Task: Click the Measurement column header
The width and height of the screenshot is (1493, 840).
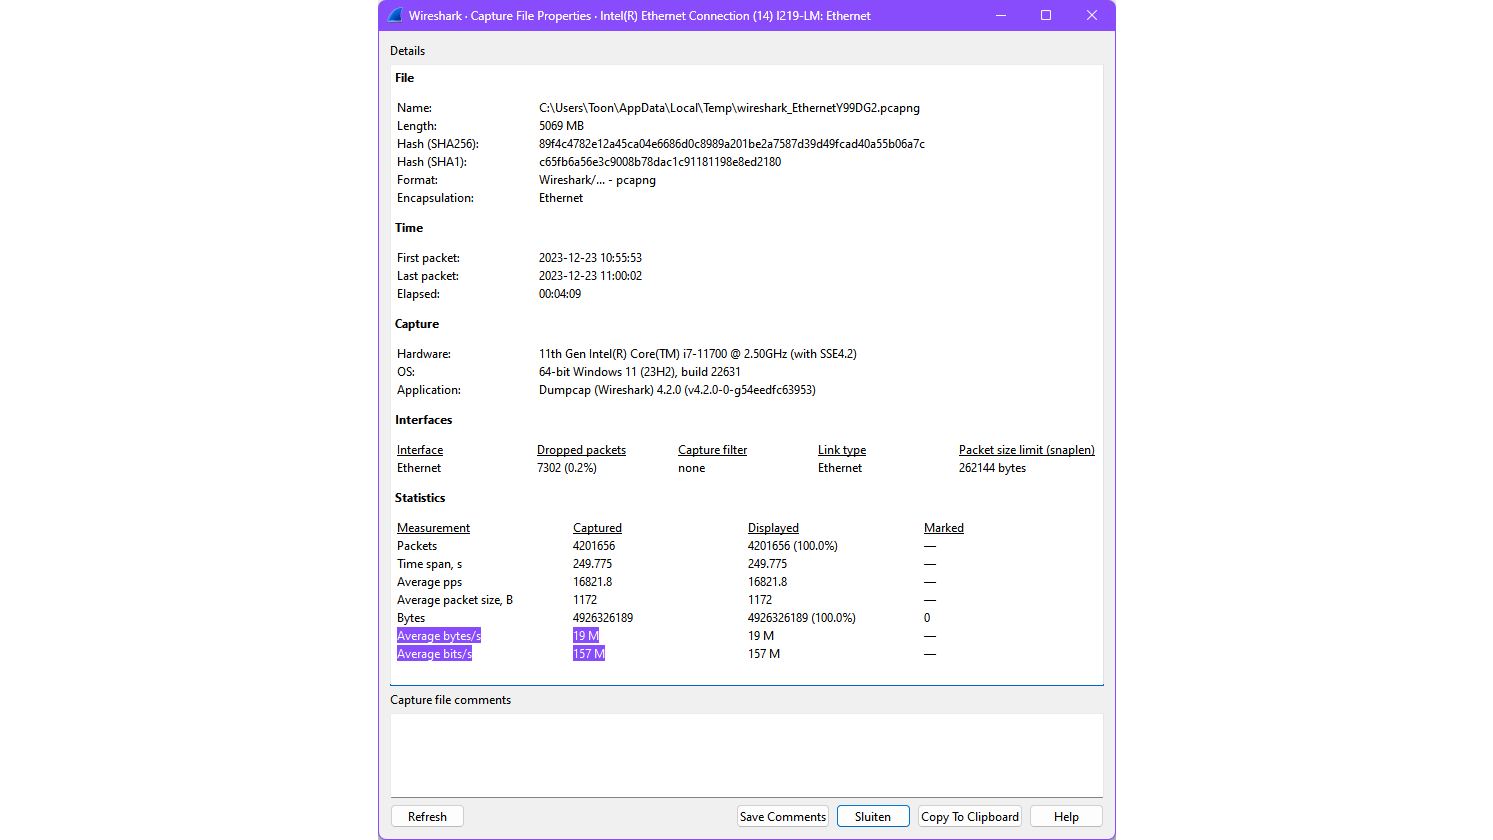Action: click(x=433, y=528)
